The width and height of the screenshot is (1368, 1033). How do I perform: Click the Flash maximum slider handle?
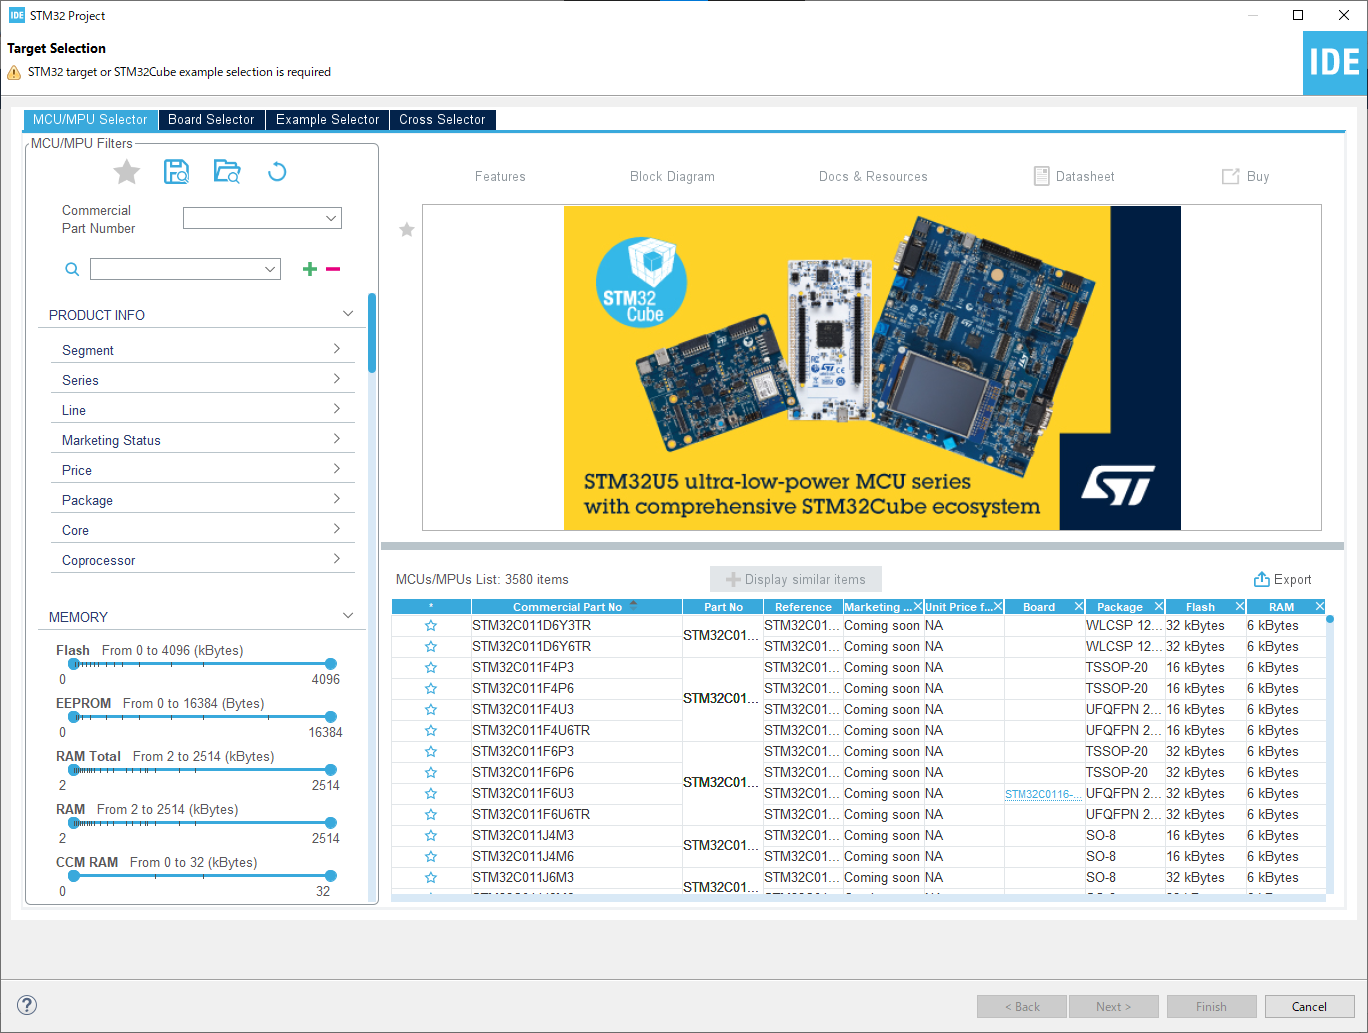331,664
